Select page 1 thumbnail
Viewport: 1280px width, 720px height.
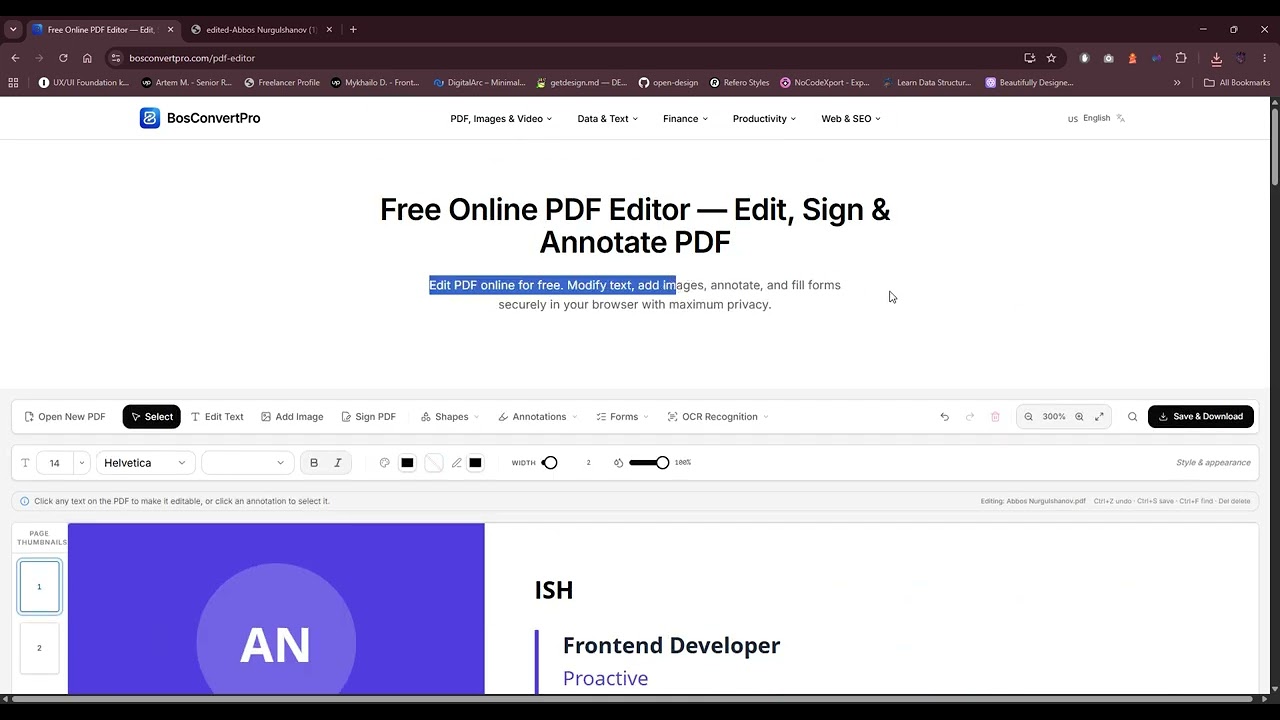click(39, 587)
